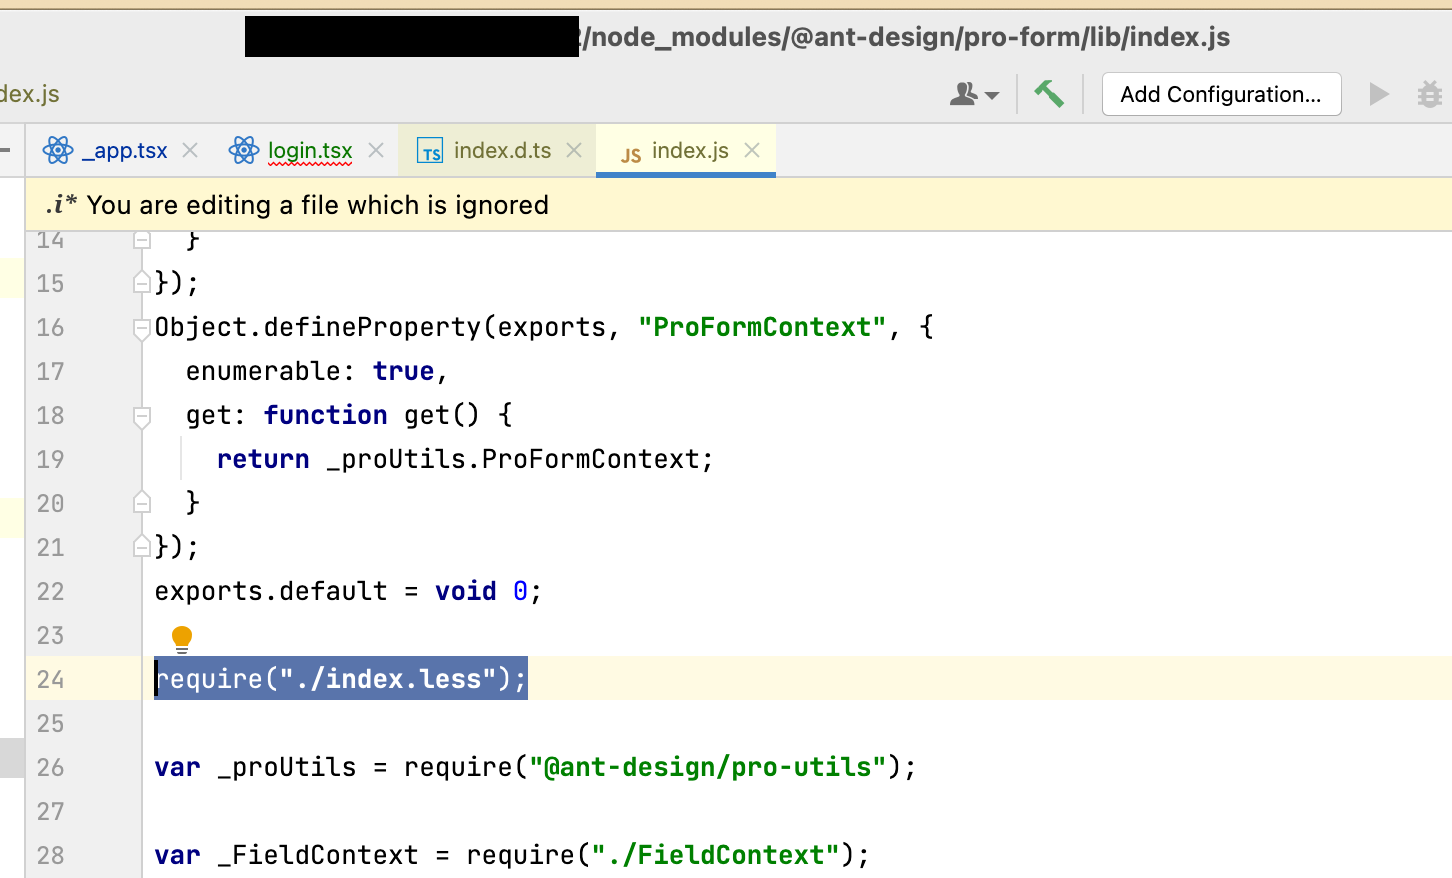Click the JS file icon on index.js tab
The width and height of the screenshot is (1452, 878).
coord(630,153)
